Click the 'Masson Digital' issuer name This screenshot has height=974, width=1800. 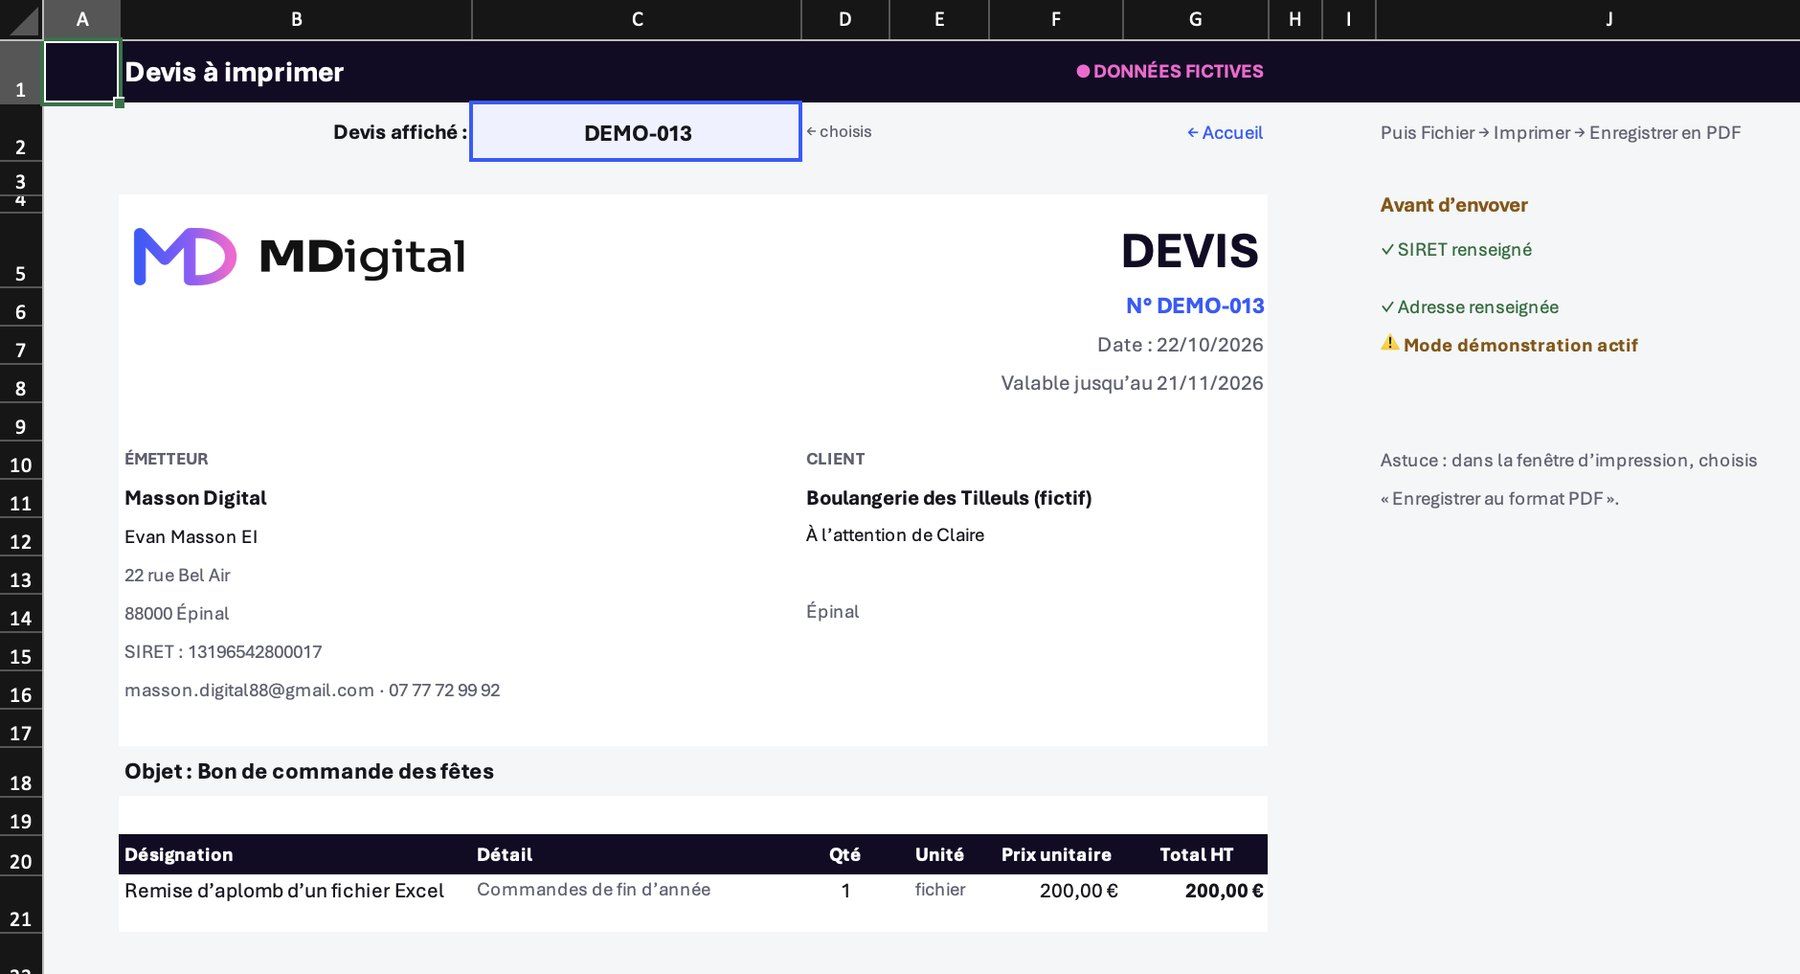[195, 498]
